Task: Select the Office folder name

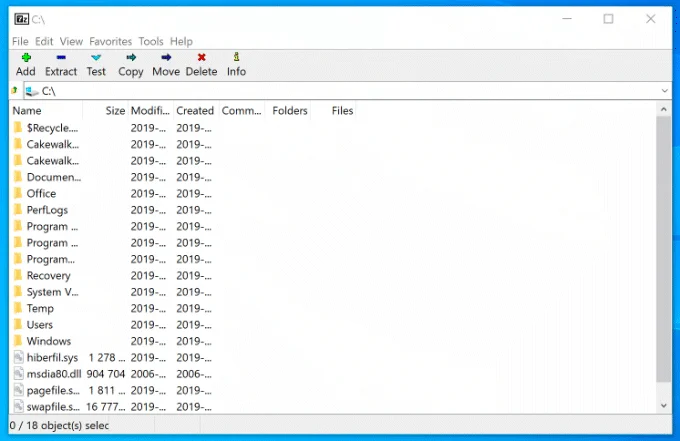Action: pyautogui.click(x=41, y=193)
